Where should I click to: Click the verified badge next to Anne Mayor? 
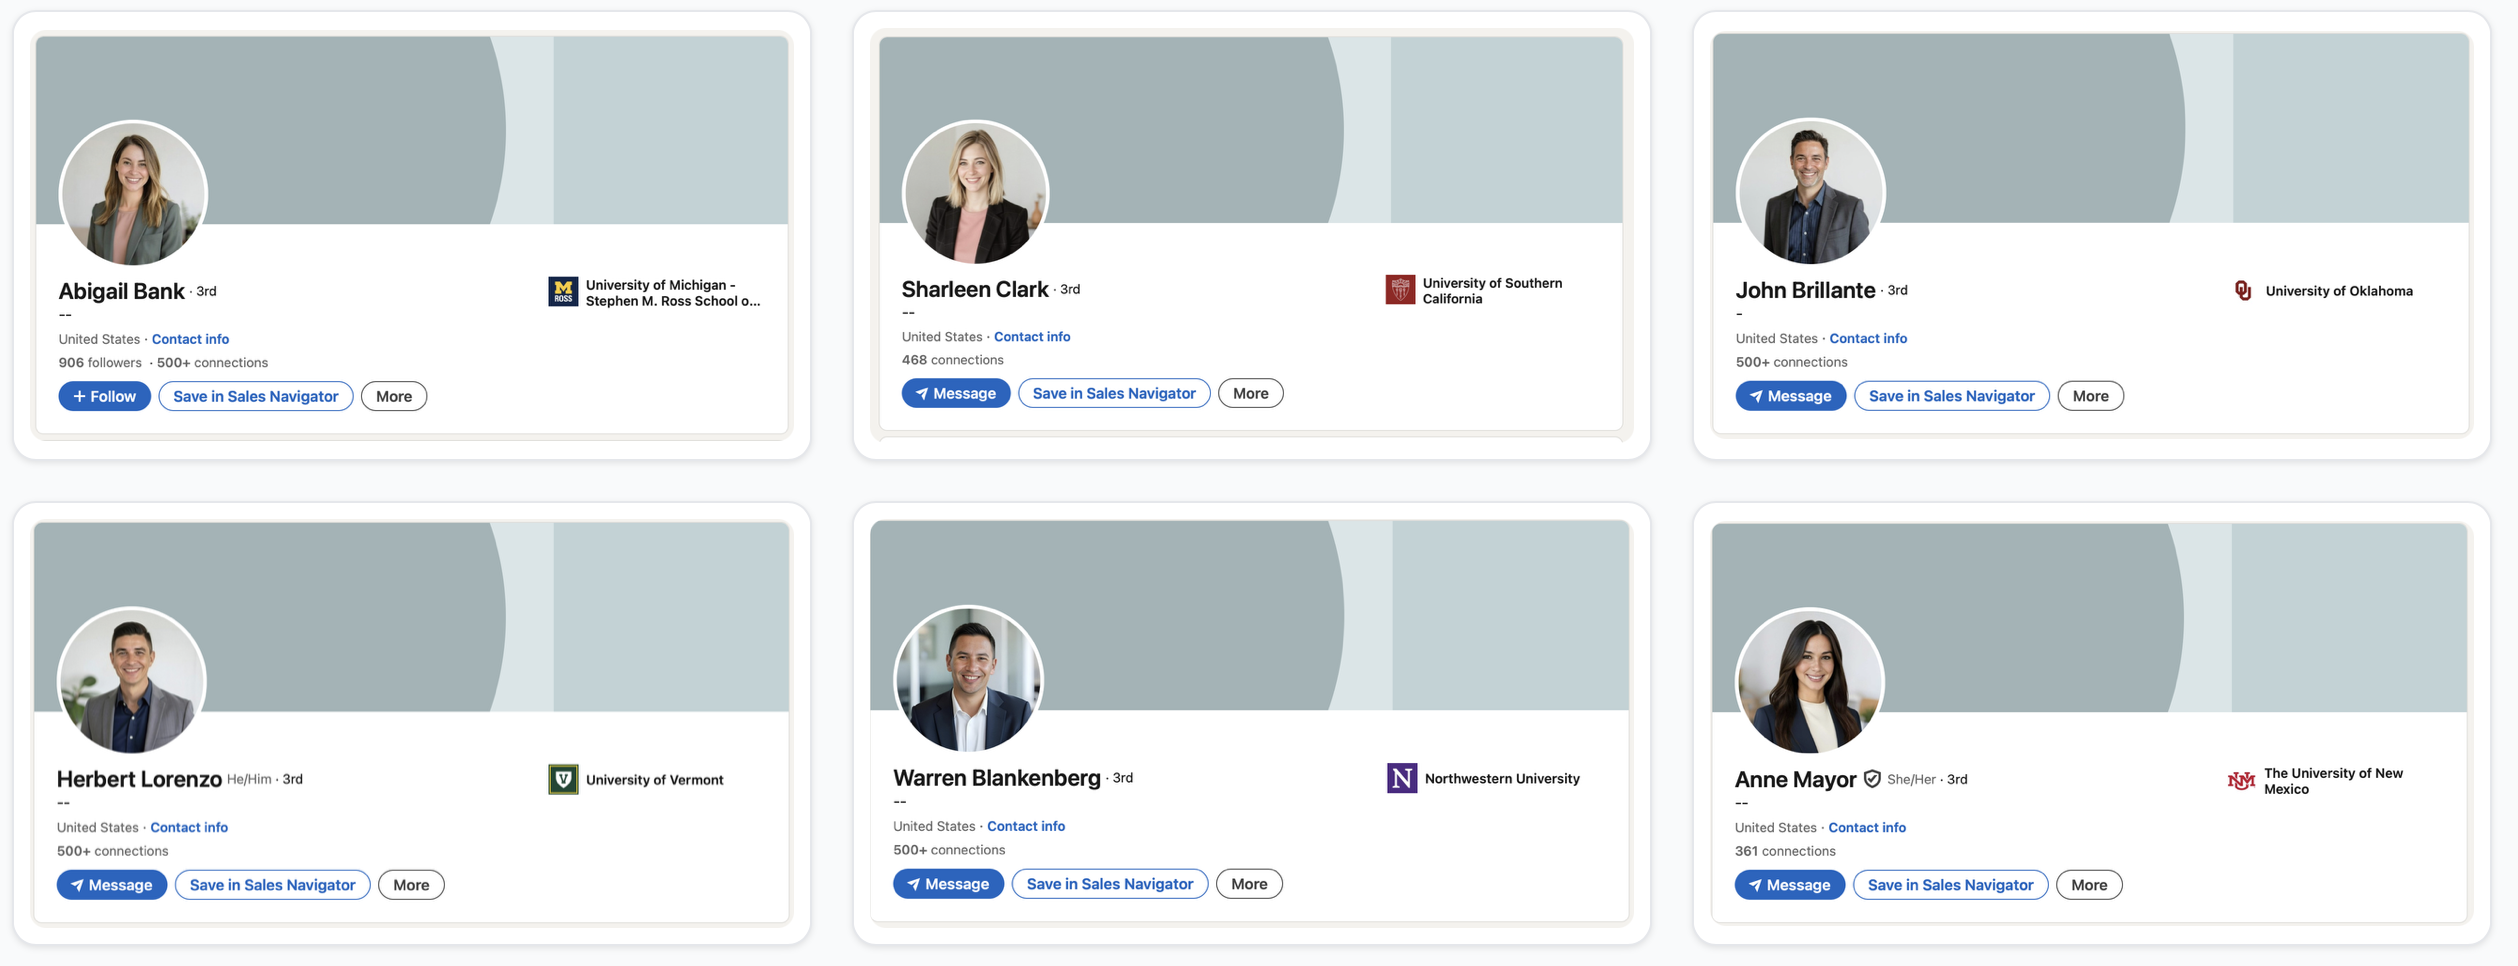(x=1873, y=779)
